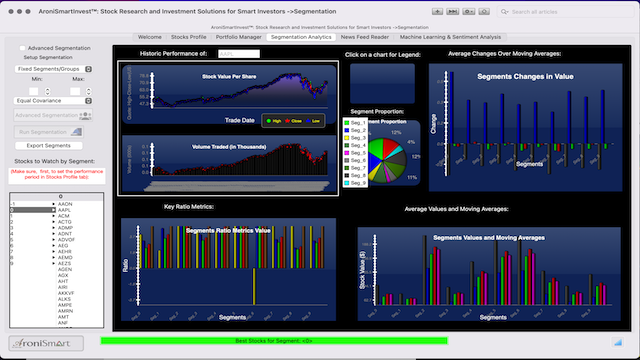
Task: Click the empty legend box under 'Click on a chart'
Action: [382, 83]
